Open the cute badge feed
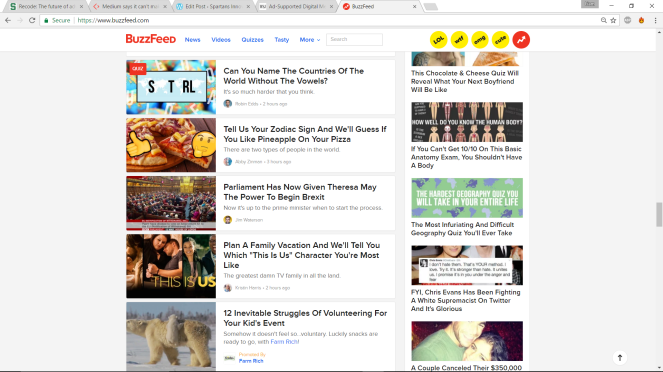Viewport: 663px width, 372px height. pyautogui.click(x=501, y=40)
